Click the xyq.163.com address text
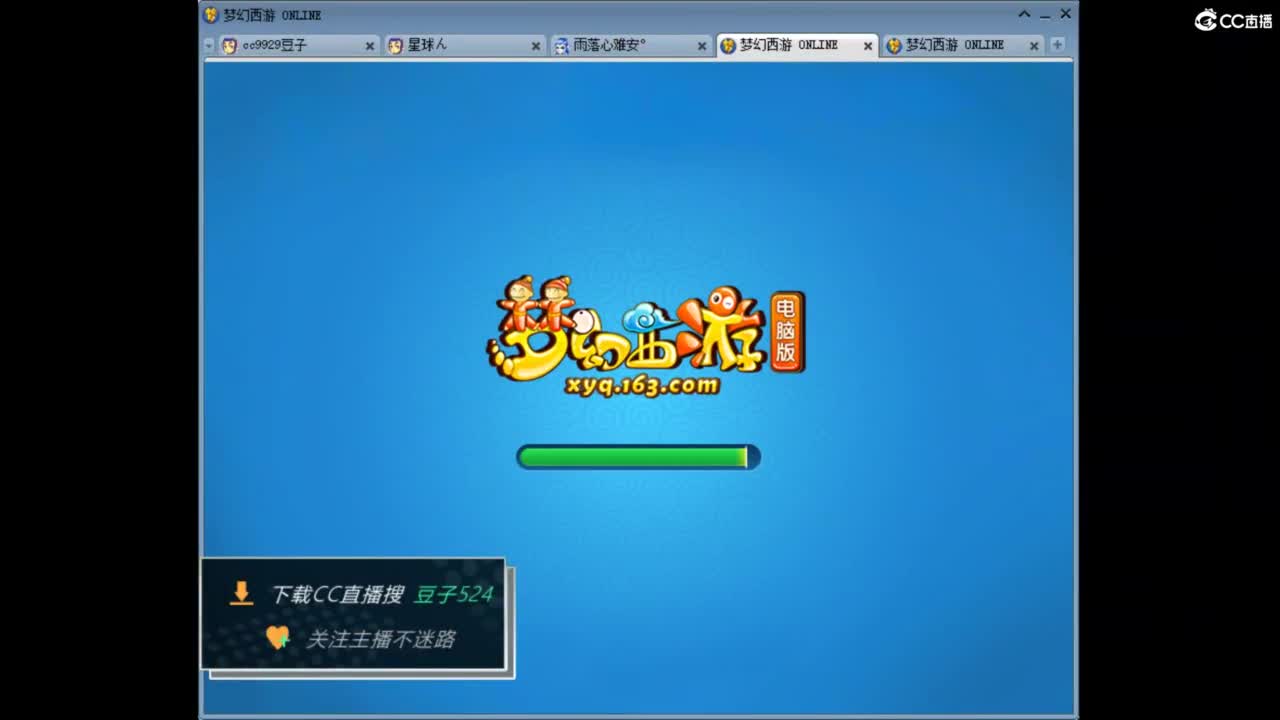1280x720 pixels. [642, 385]
